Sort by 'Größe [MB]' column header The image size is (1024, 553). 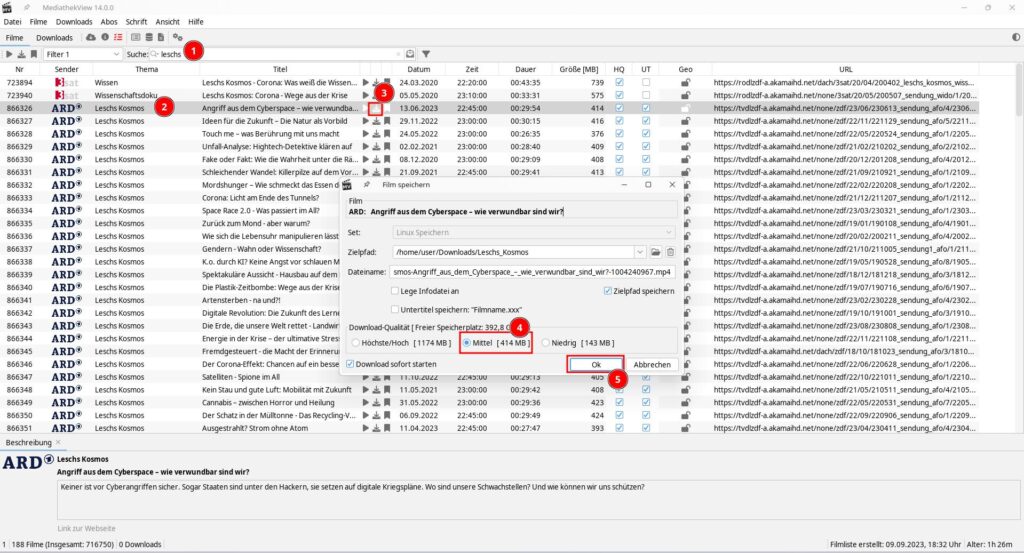point(579,69)
